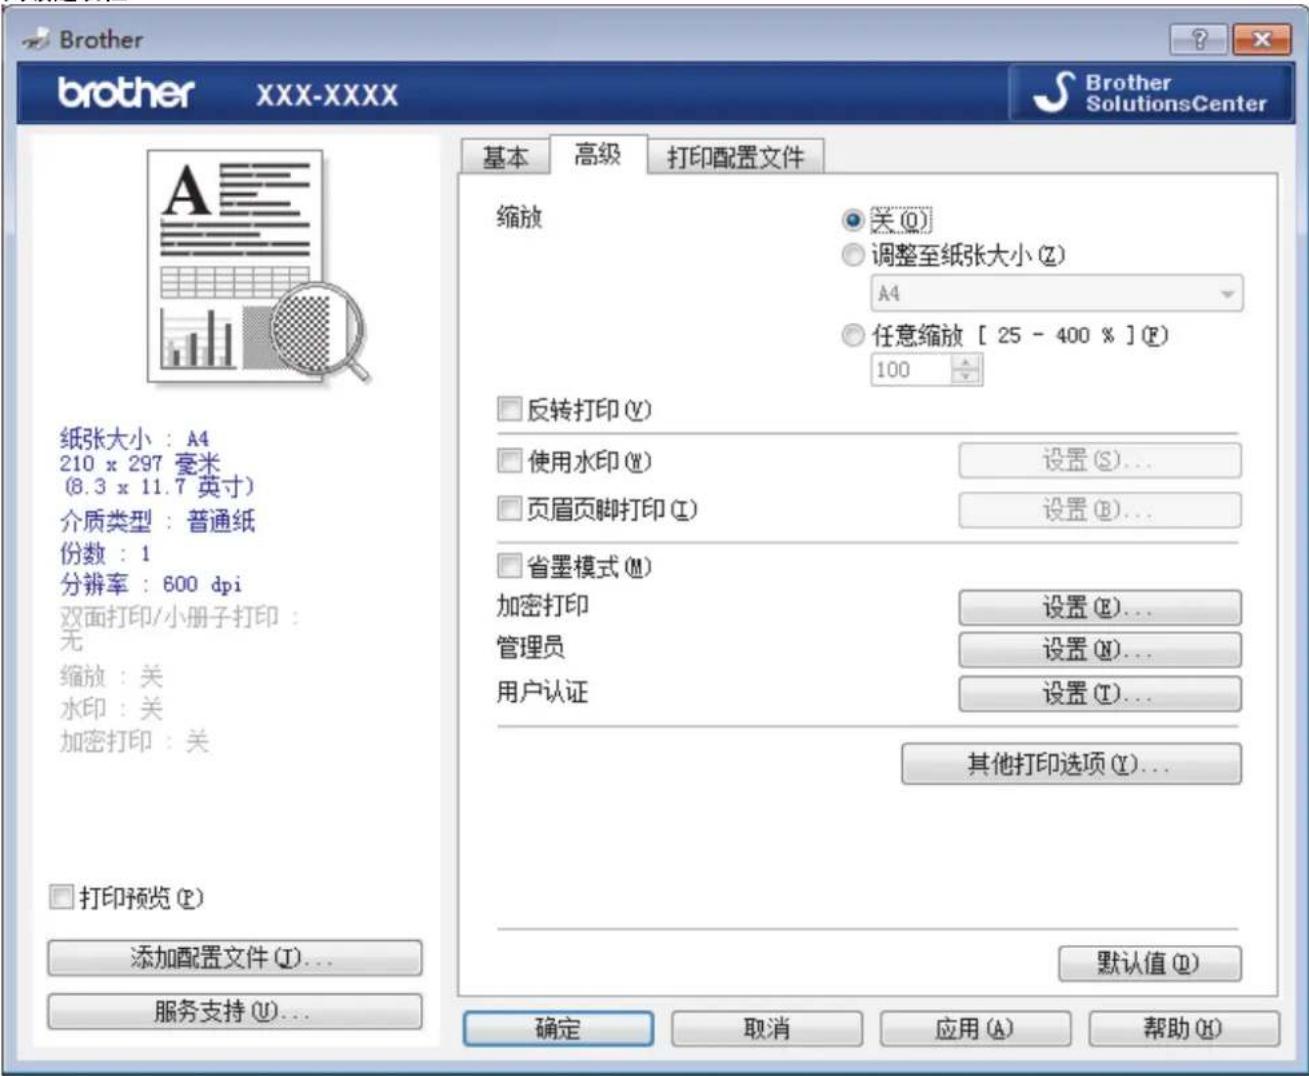
Task: Click the brother logo in header
Action: coord(126,93)
